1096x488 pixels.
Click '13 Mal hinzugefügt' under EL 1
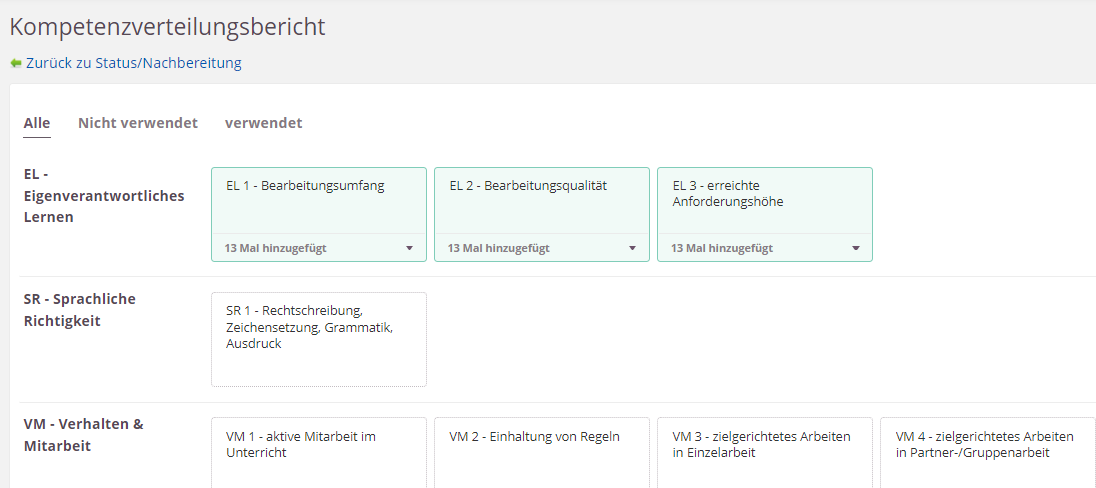[276, 248]
